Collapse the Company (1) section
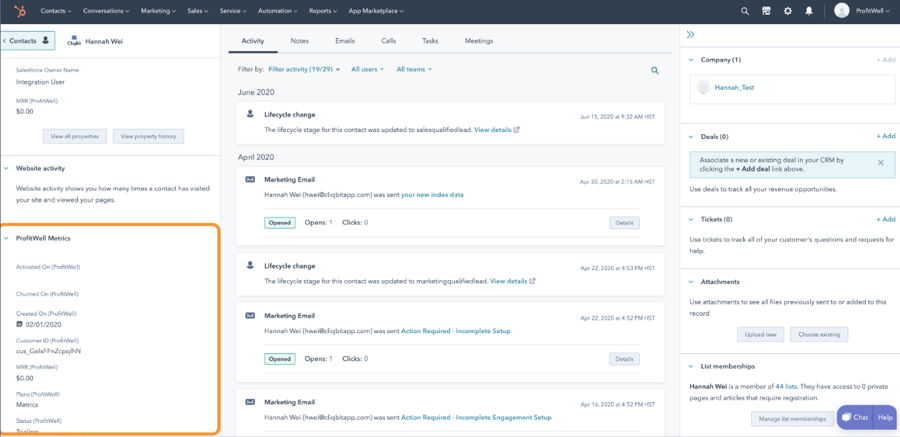The image size is (900, 437). click(x=690, y=59)
